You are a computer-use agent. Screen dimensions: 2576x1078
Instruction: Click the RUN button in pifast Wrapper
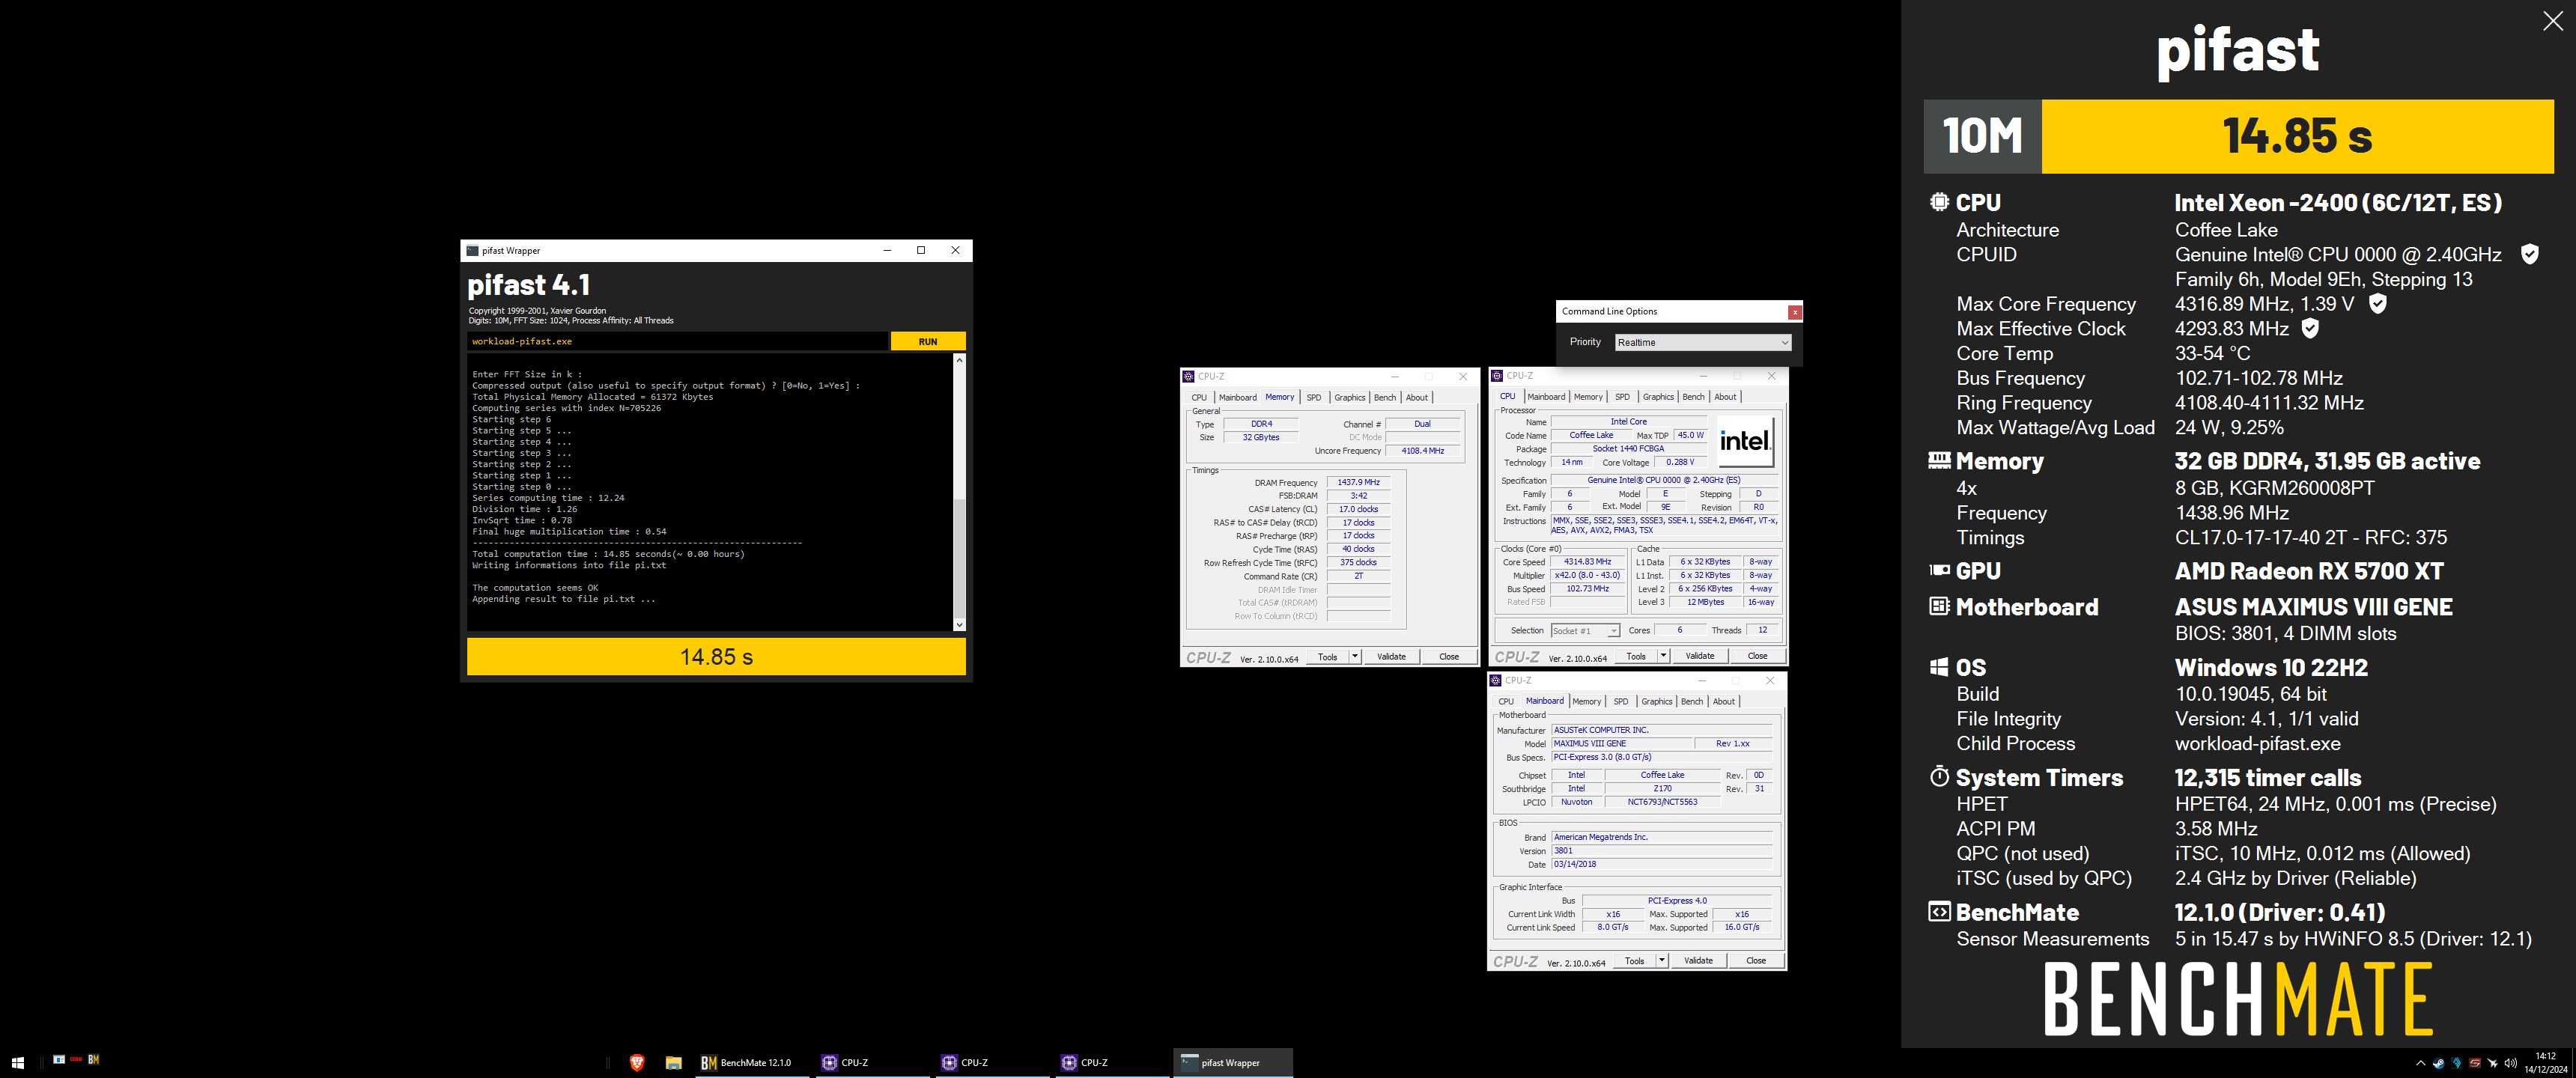(927, 341)
